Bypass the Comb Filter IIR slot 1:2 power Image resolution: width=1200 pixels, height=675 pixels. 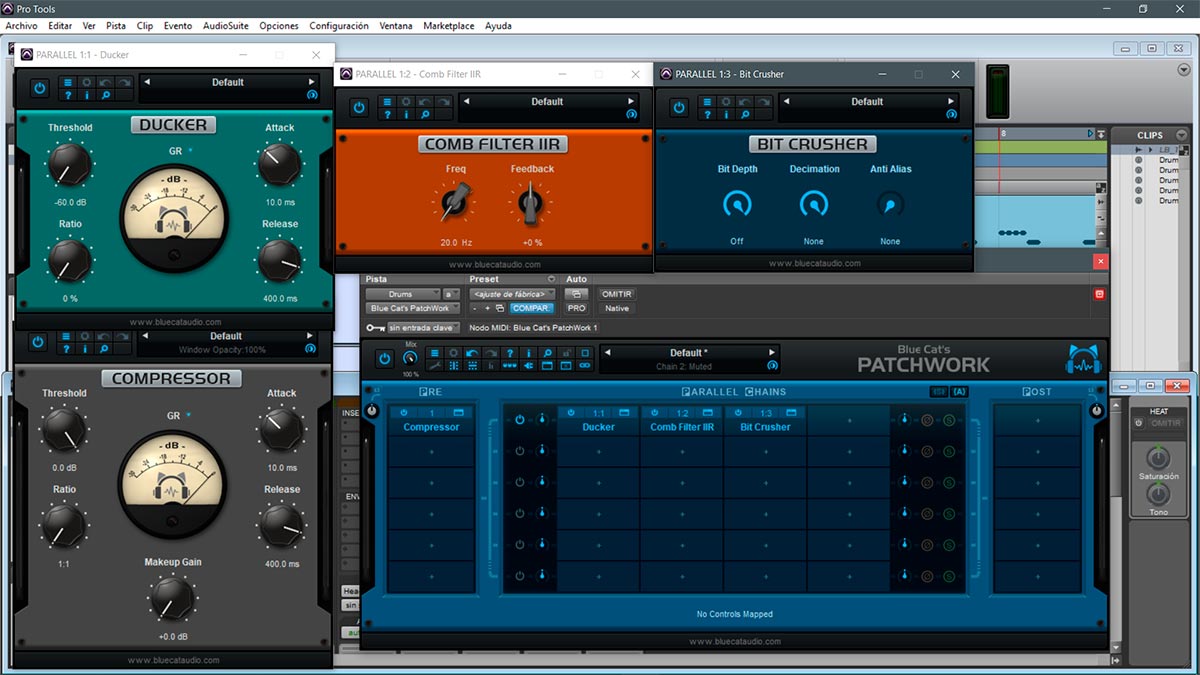pyautogui.click(x=655, y=413)
